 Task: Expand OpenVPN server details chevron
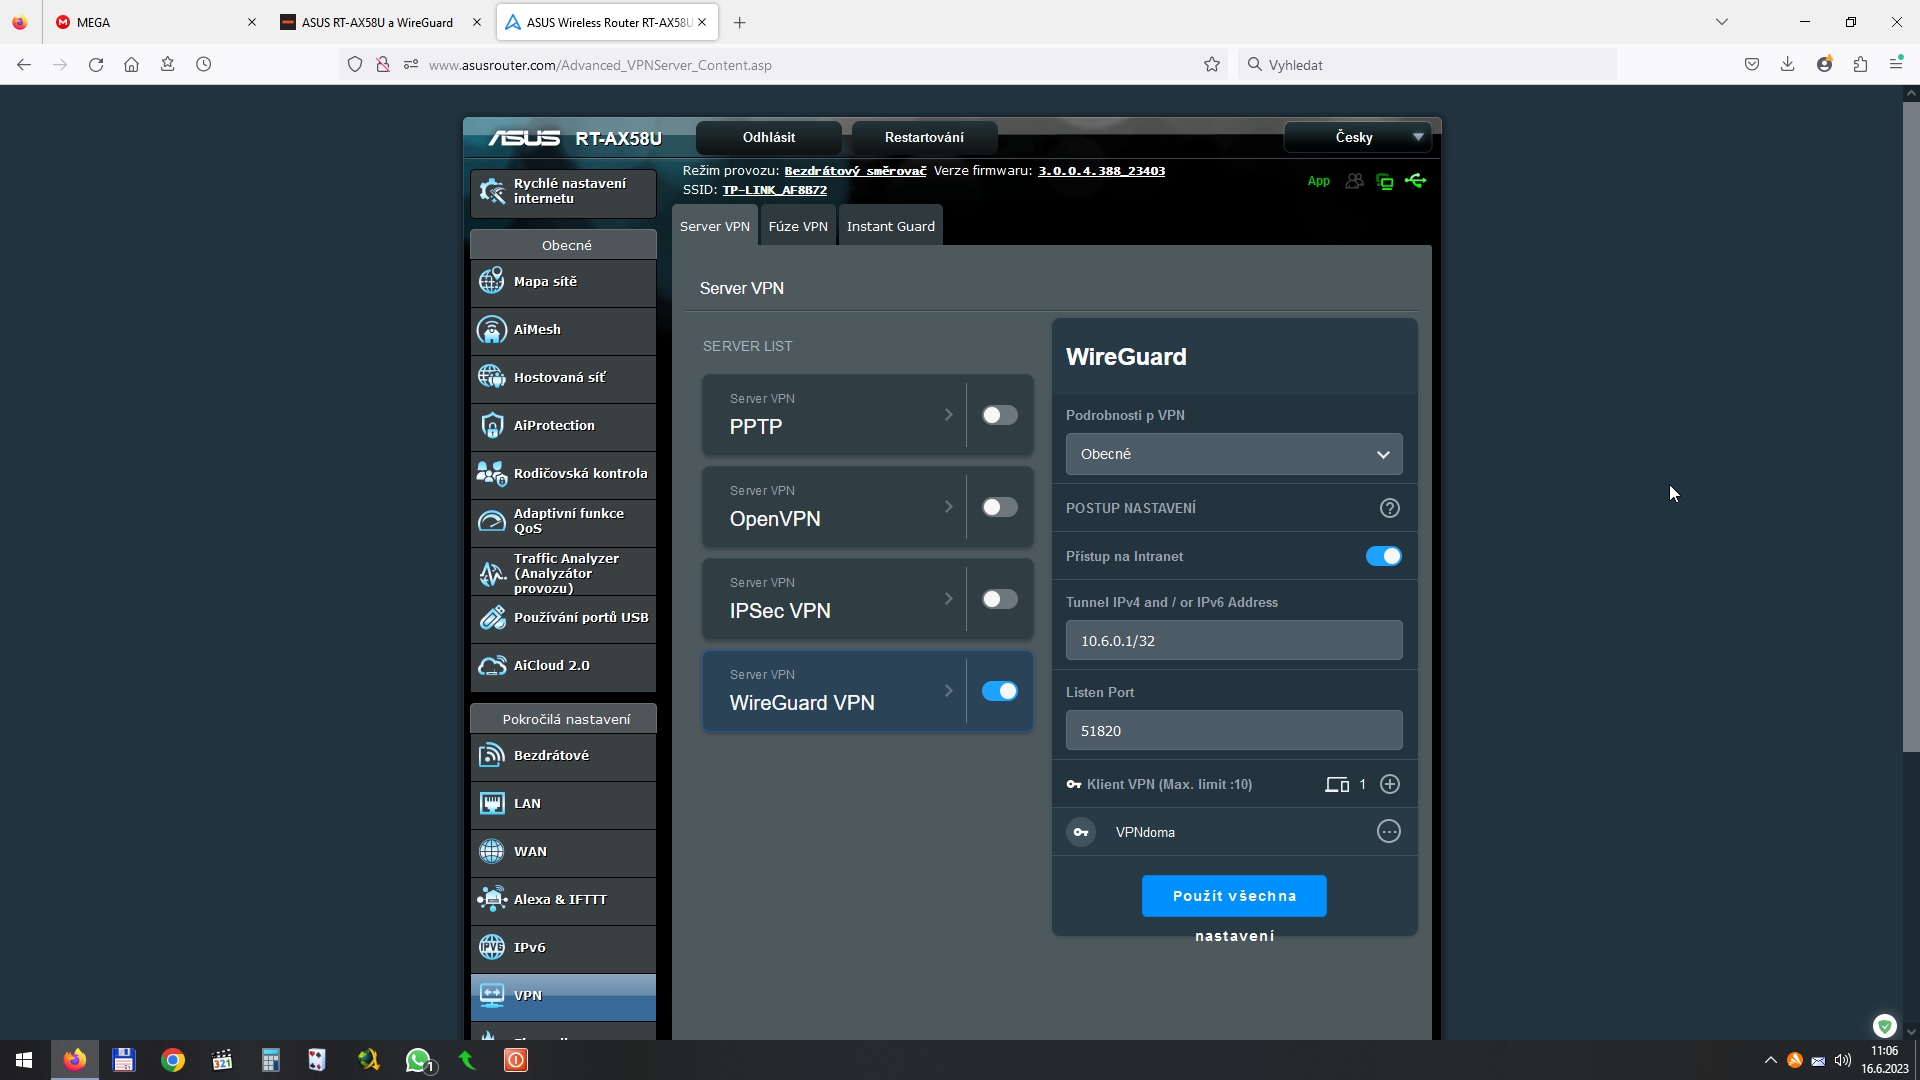[x=948, y=507]
